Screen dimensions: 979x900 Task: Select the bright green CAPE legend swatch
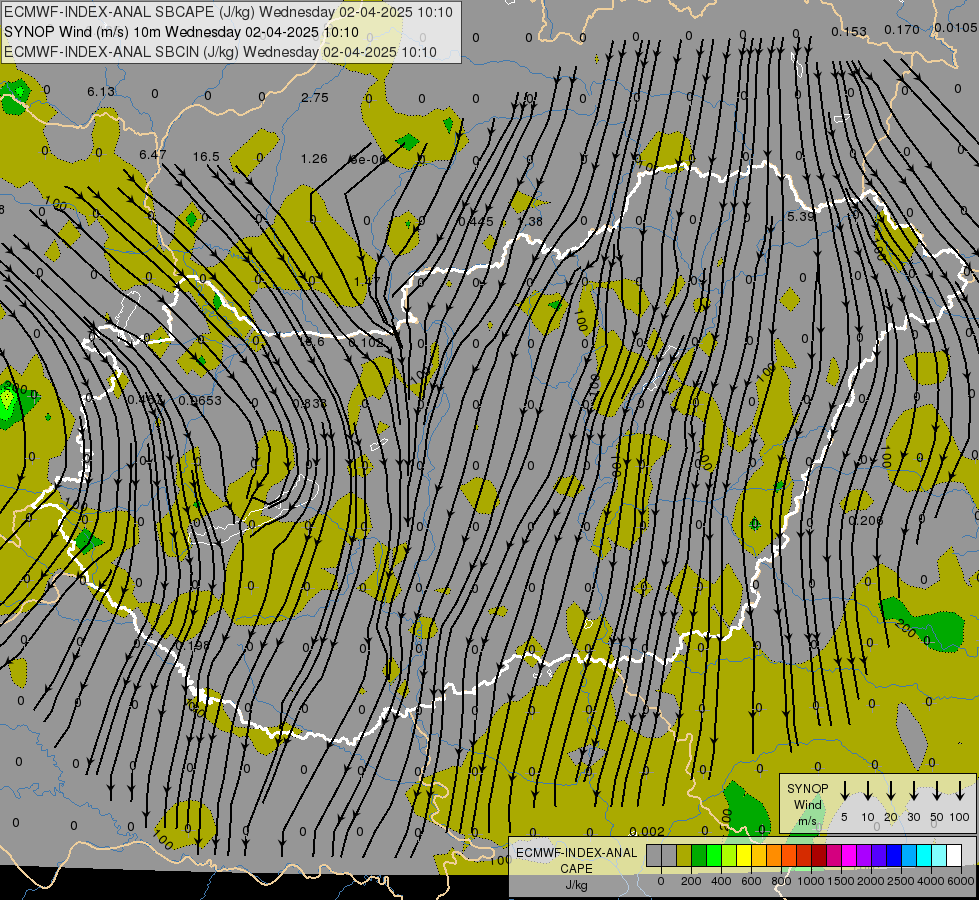pos(714,855)
